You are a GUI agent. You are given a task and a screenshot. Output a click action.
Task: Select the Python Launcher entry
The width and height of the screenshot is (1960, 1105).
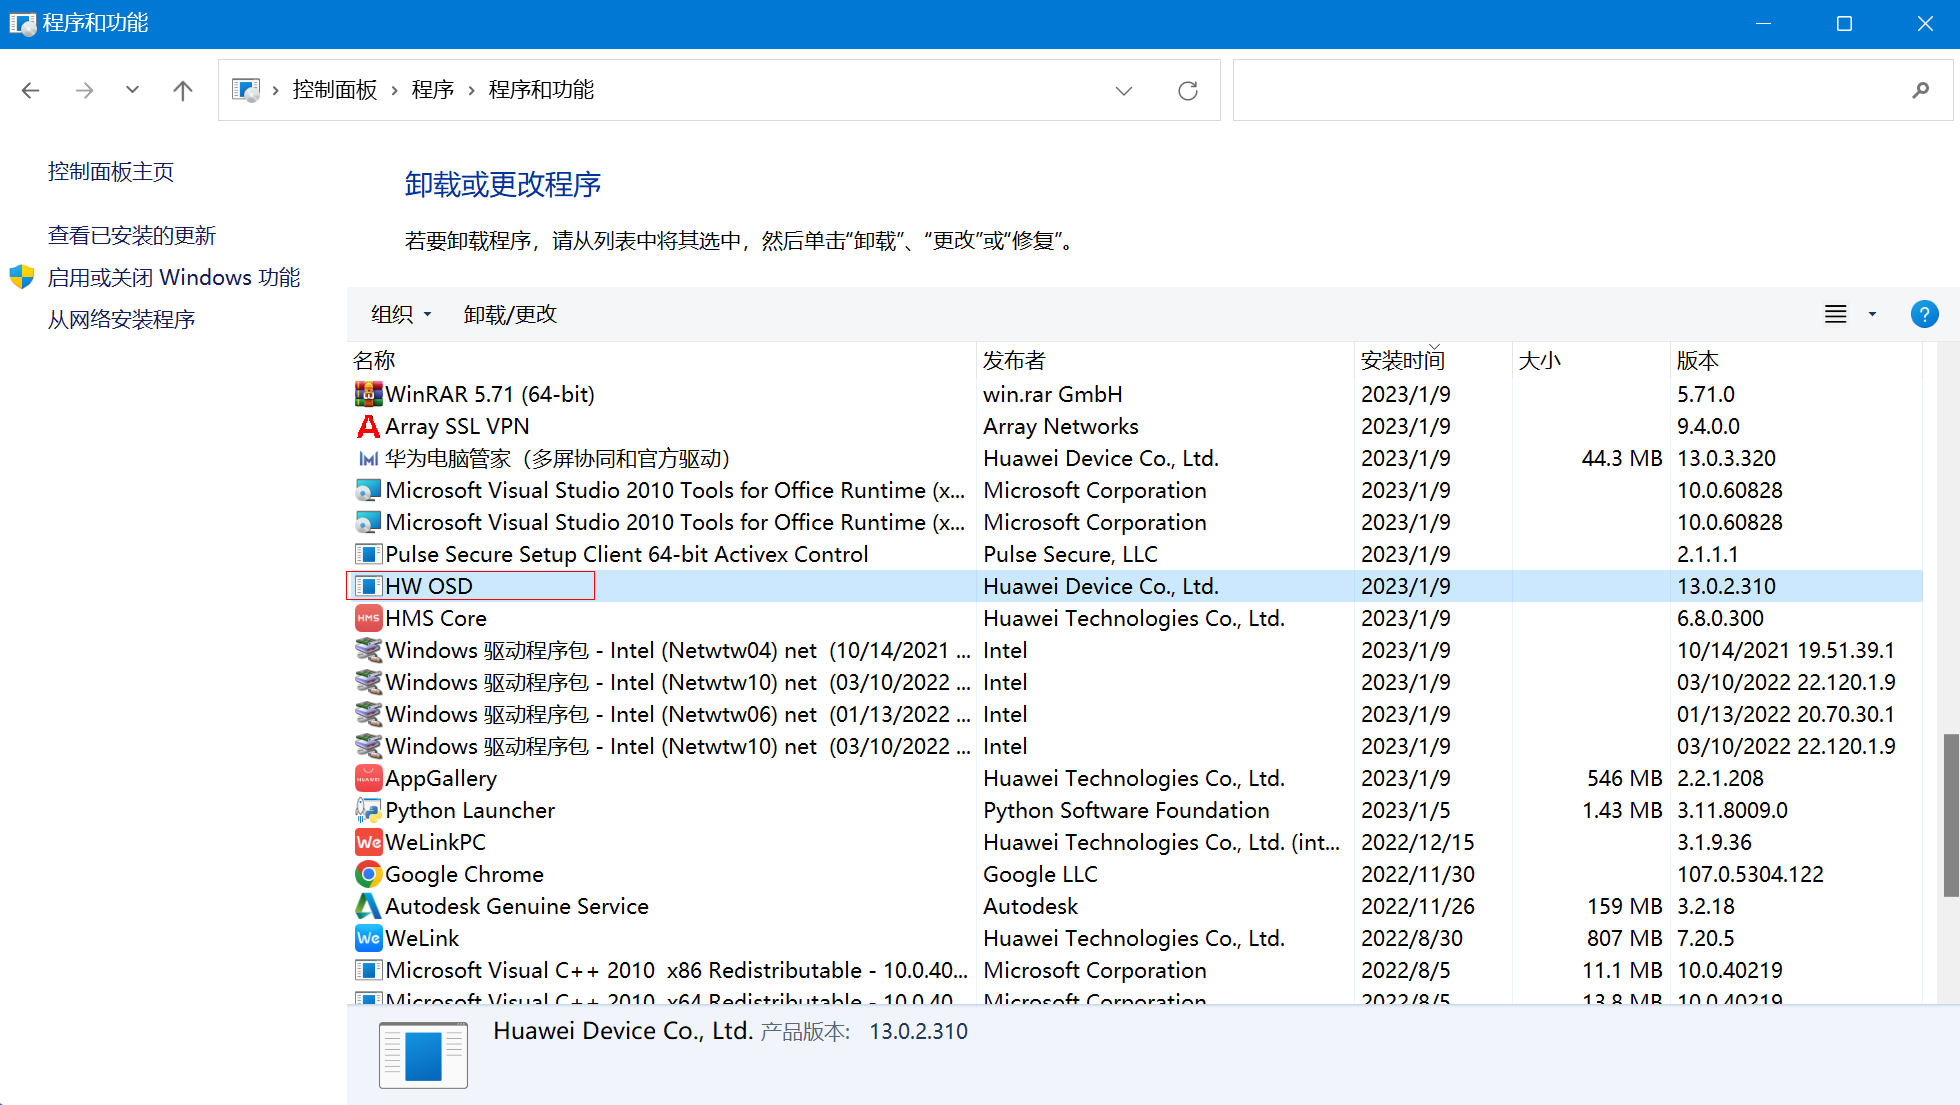(x=1135, y=810)
